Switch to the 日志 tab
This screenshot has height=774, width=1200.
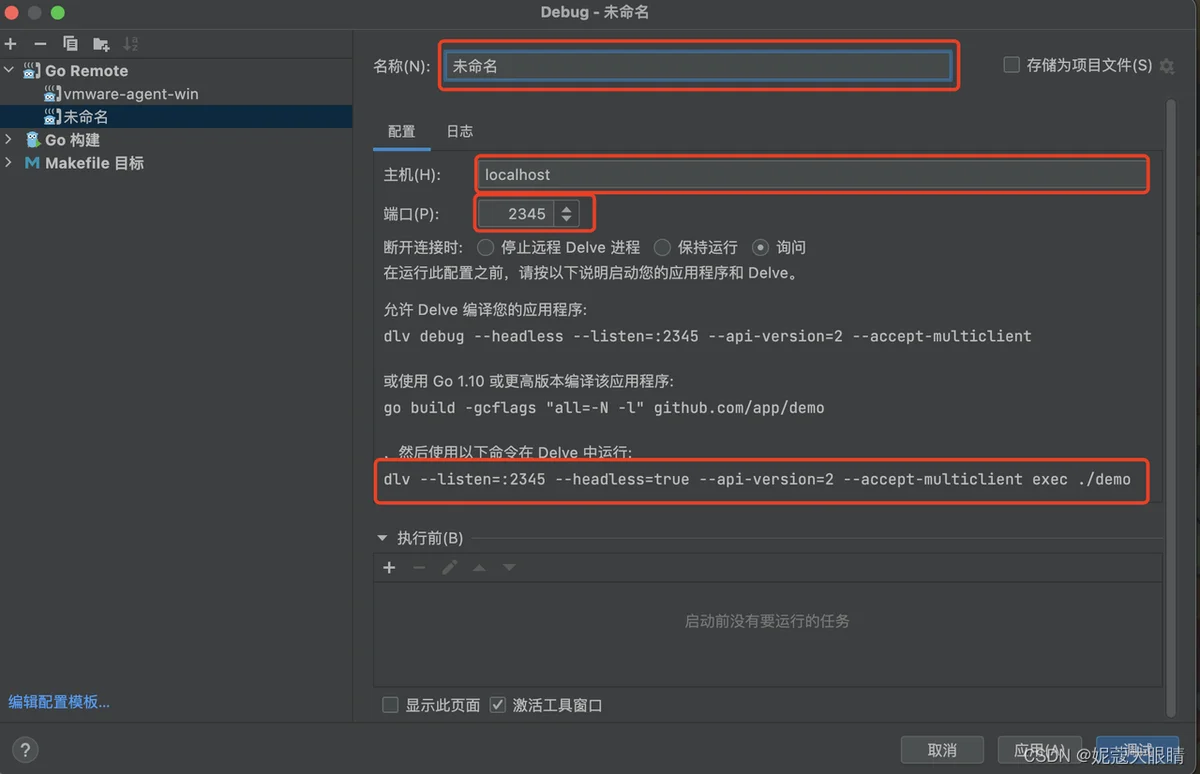pyautogui.click(x=459, y=131)
